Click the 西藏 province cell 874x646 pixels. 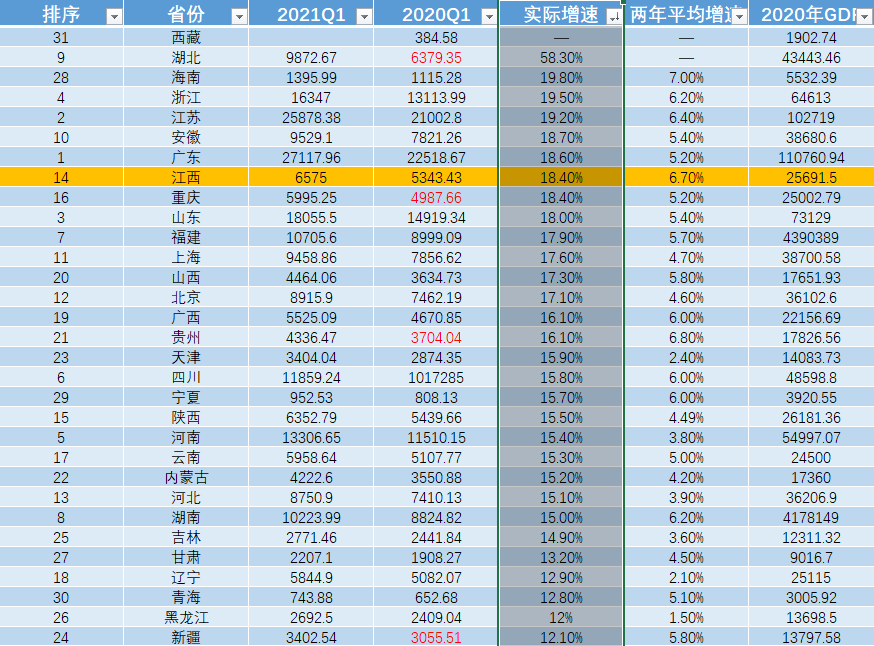click(186, 37)
